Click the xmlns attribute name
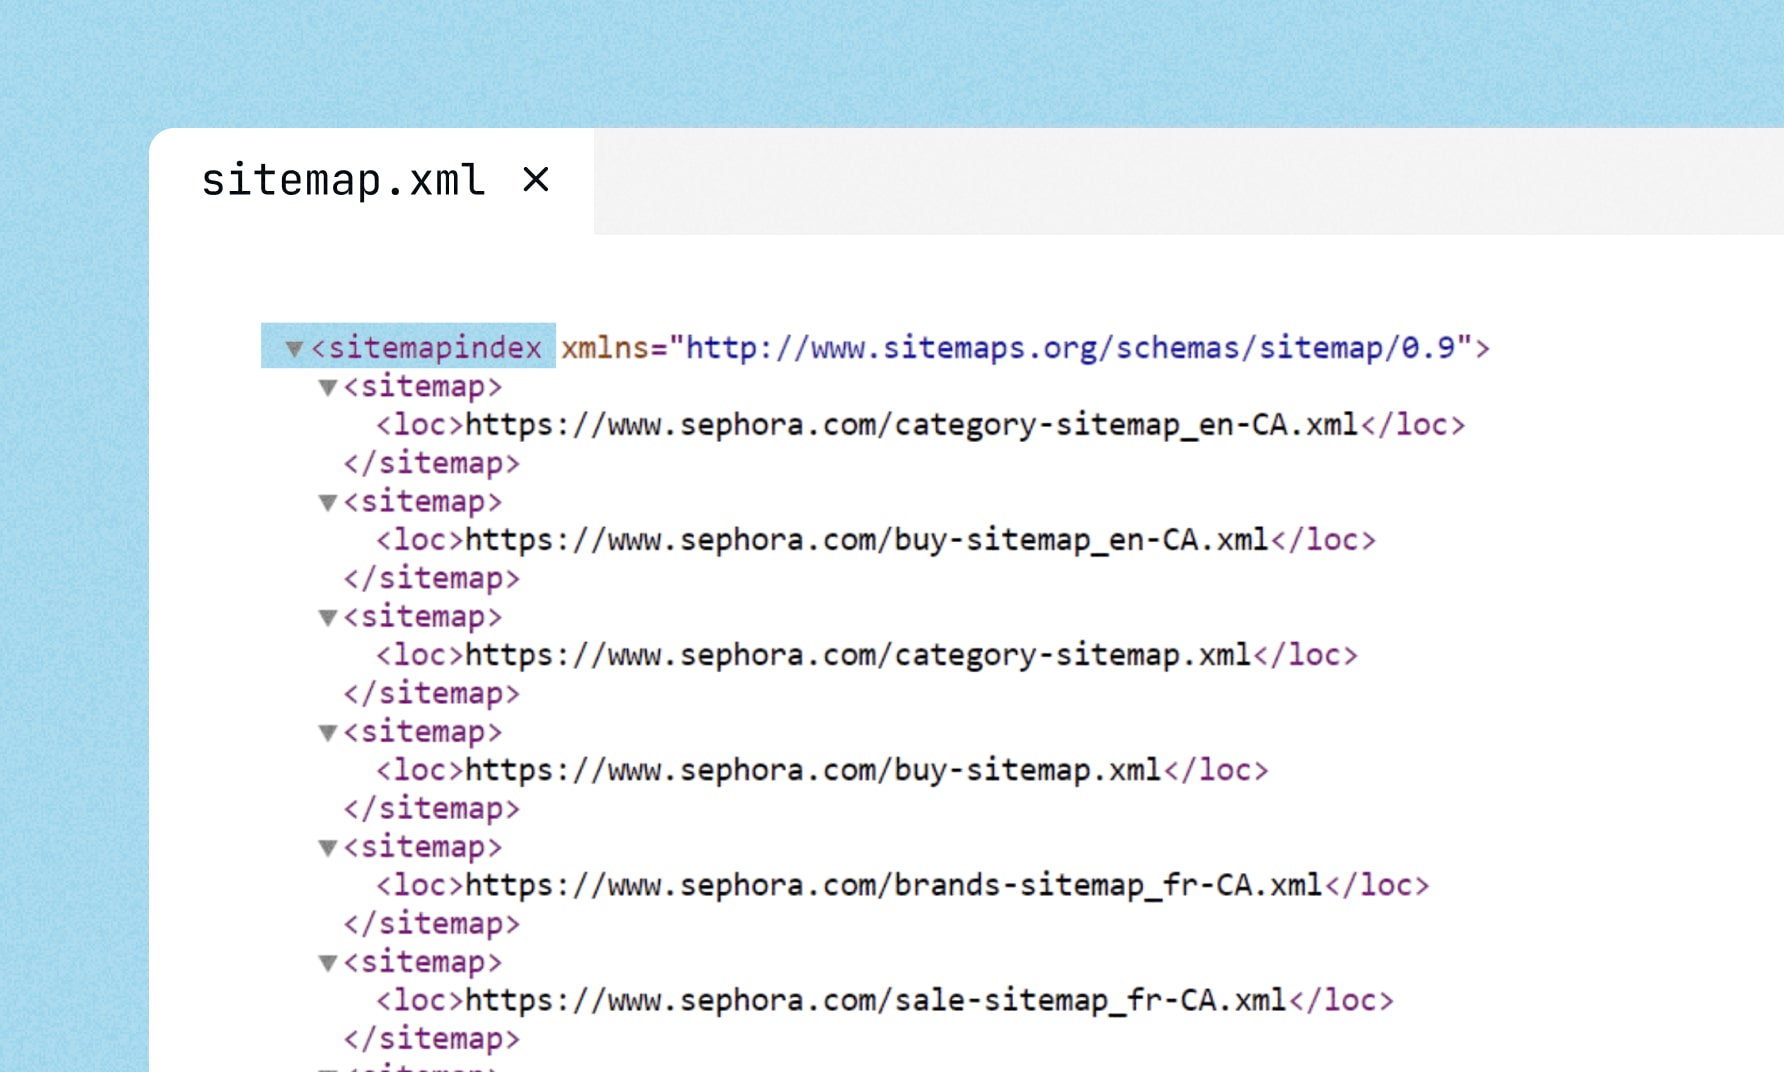This screenshot has height=1072, width=1784. pos(605,348)
